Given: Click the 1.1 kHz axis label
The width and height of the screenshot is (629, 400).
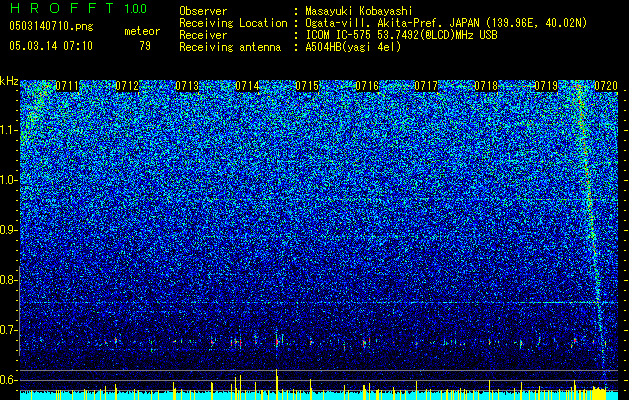Looking at the screenshot, I should coord(9,130).
